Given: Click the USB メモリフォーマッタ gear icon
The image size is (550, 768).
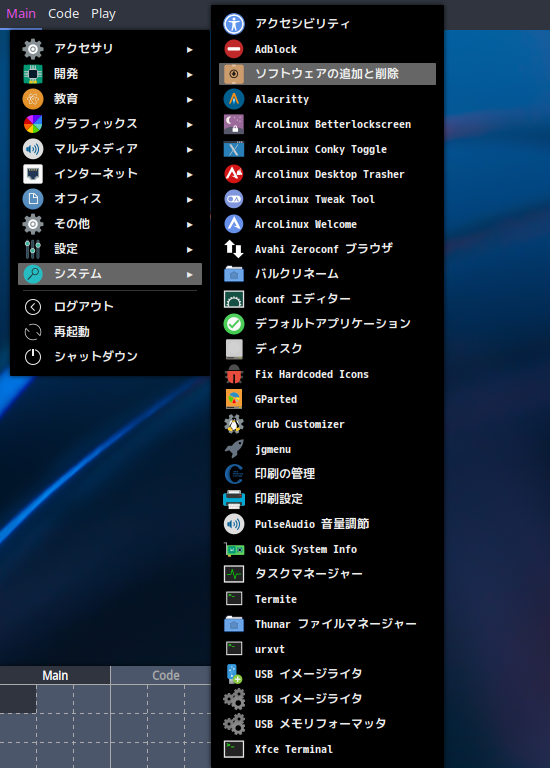Looking at the screenshot, I should coord(234,724).
